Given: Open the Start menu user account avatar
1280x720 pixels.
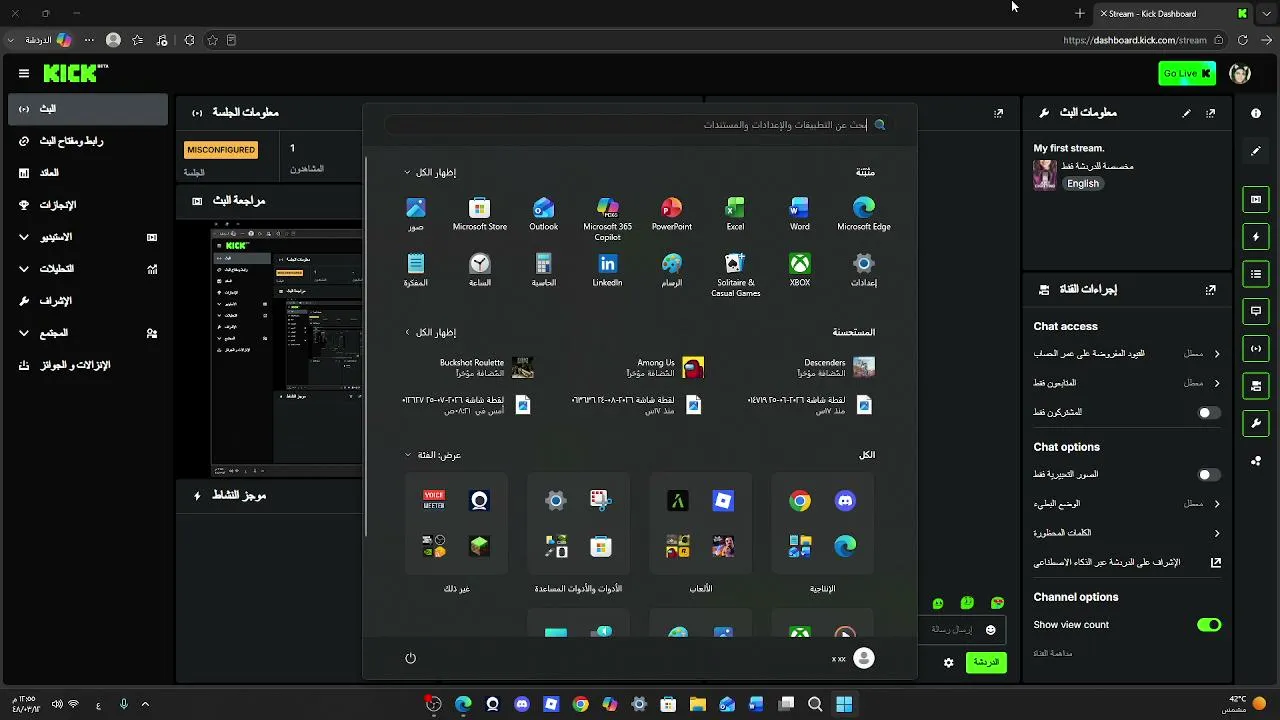Looking at the screenshot, I should tap(864, 658).
